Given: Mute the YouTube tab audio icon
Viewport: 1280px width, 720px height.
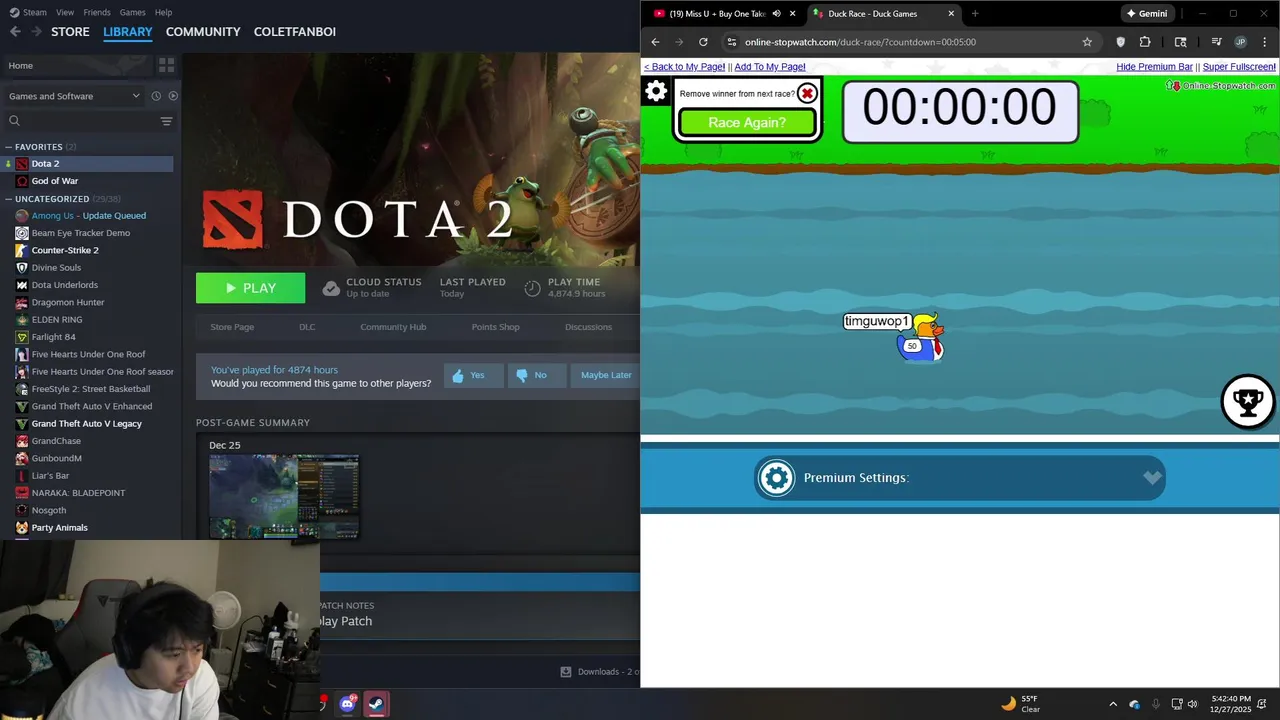Looking at the screenshot, I should tap(776, 14).
